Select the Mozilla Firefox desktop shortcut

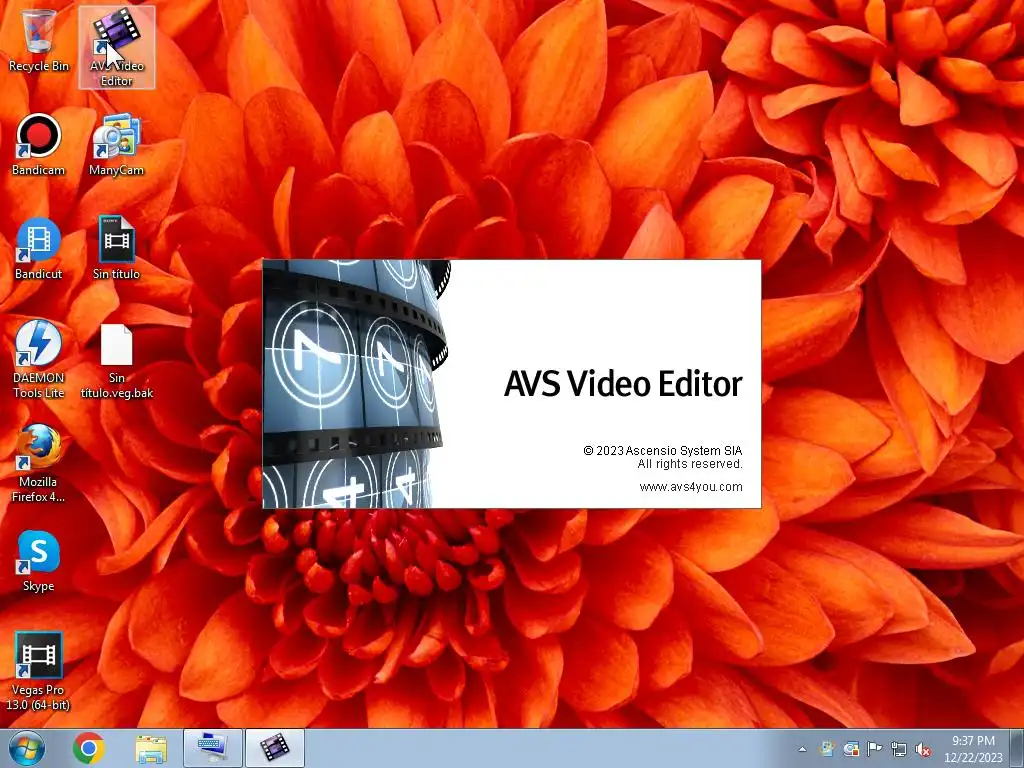pos(39,464)
